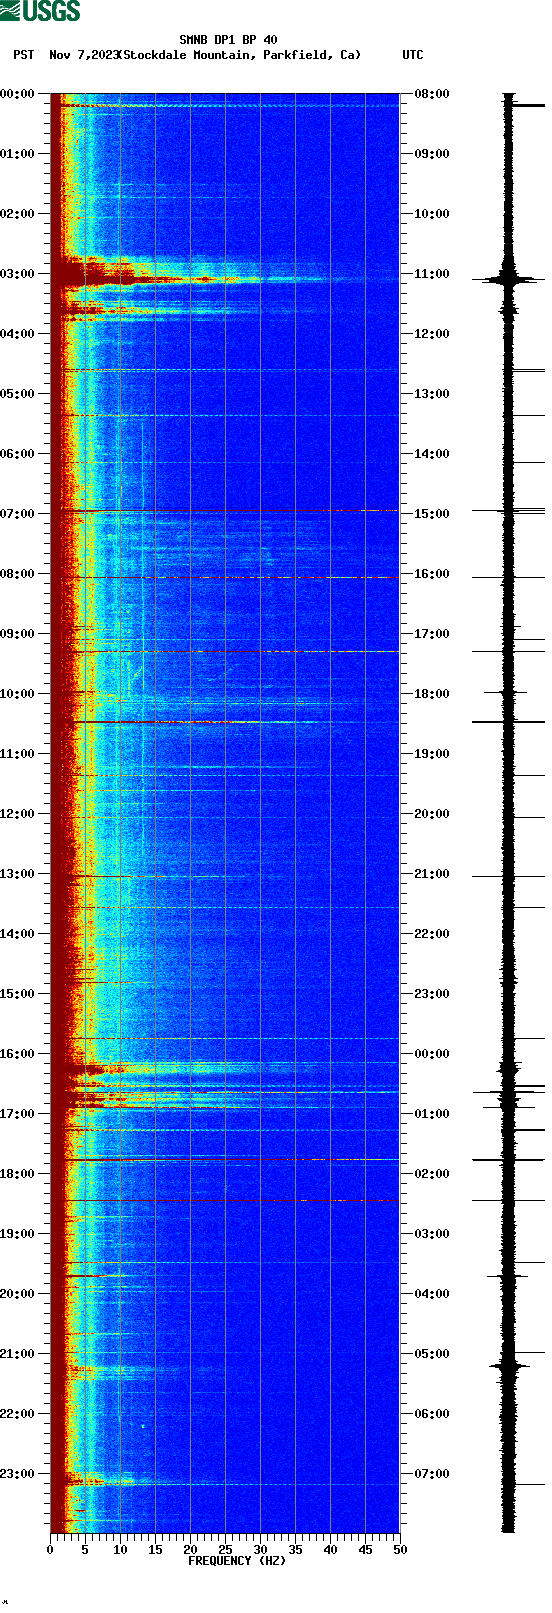Click the 16:00 label on the PST axis
The width and height of the screenshot is (552, 1613).
[17, 1054]
